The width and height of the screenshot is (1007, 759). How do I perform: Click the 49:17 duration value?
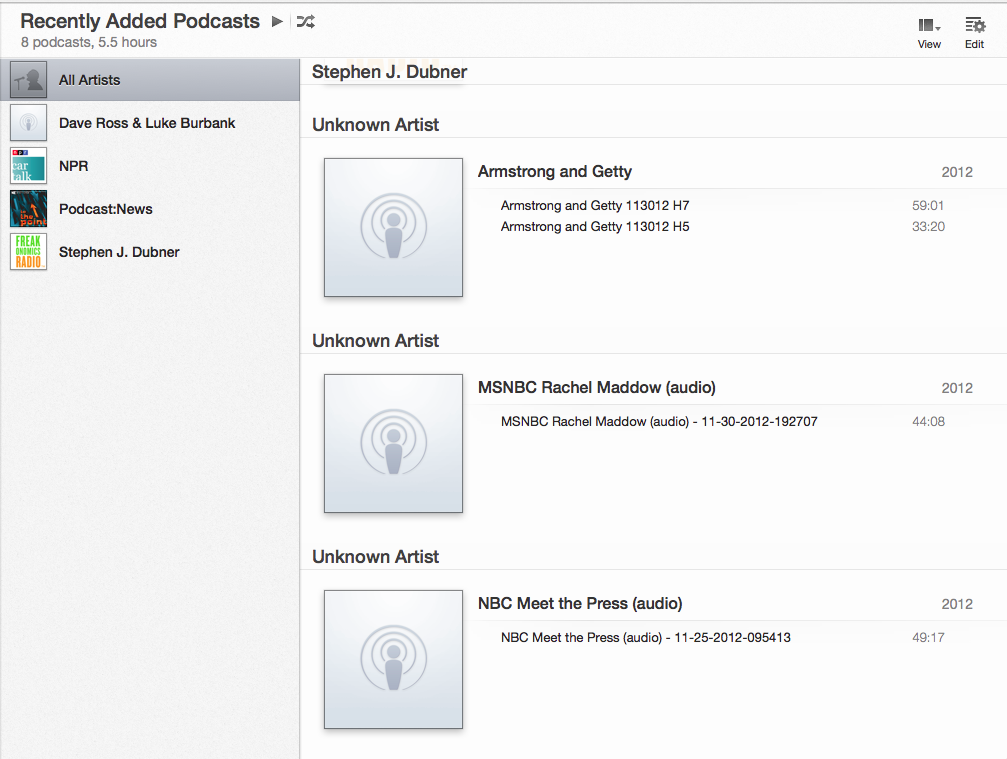pyautogui.click(x=928, y=638)
